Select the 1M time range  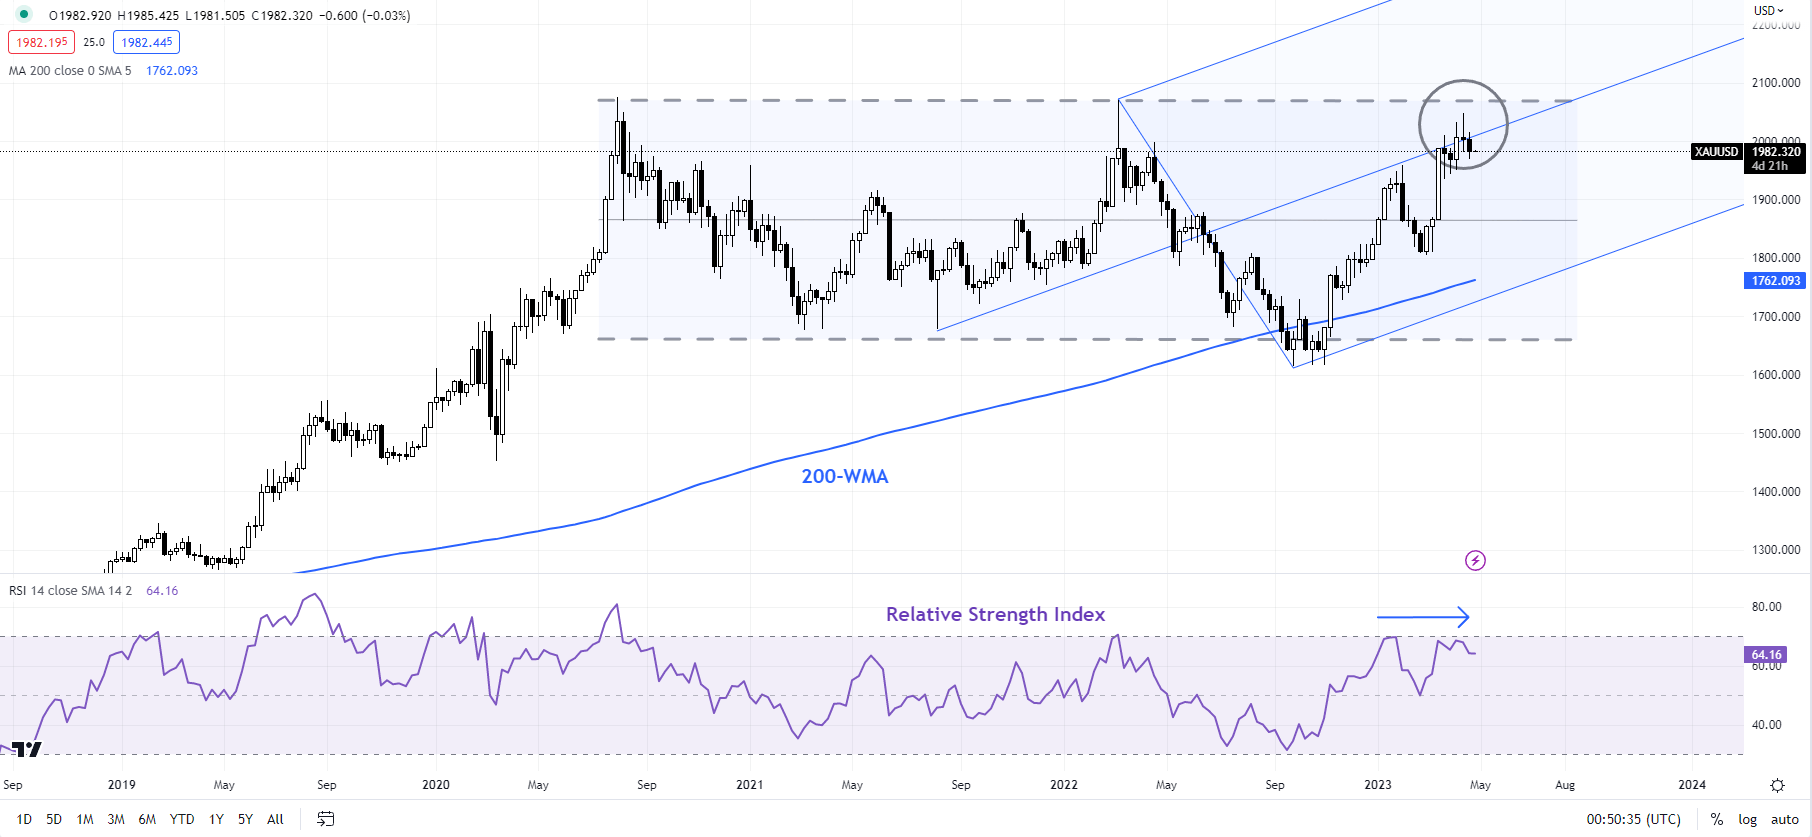[x=85, y=819]
